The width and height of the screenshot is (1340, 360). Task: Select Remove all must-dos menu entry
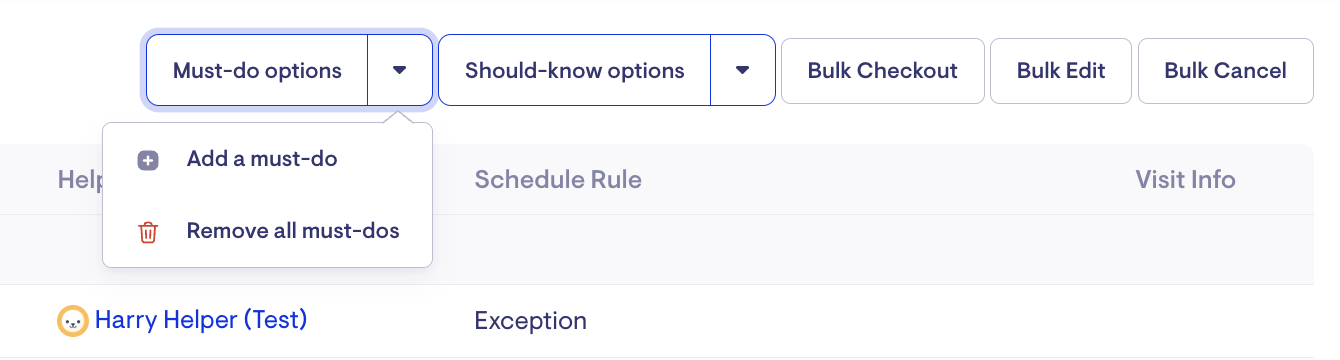(267, 231)
